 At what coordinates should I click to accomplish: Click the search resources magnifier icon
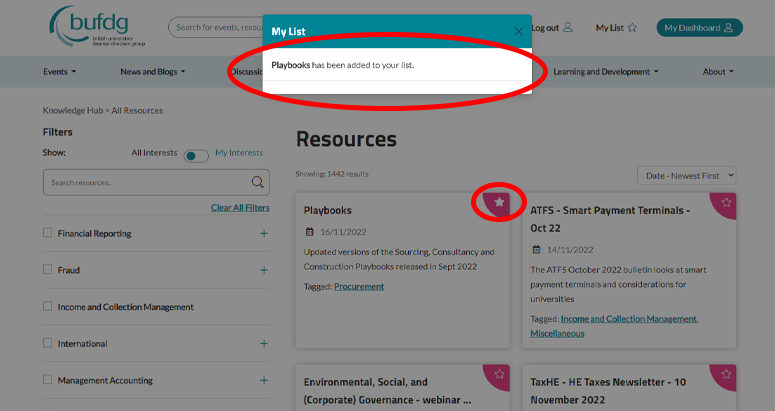pyautogui.click(x=258, y=182)
